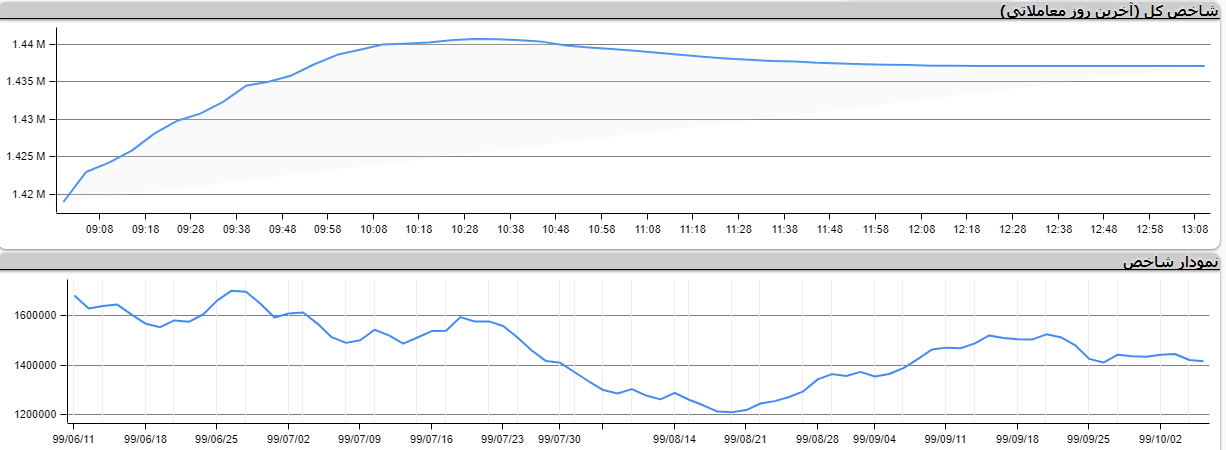Click the 11:08 time axis label
The image size is (1226, 450).
point(647,229)
